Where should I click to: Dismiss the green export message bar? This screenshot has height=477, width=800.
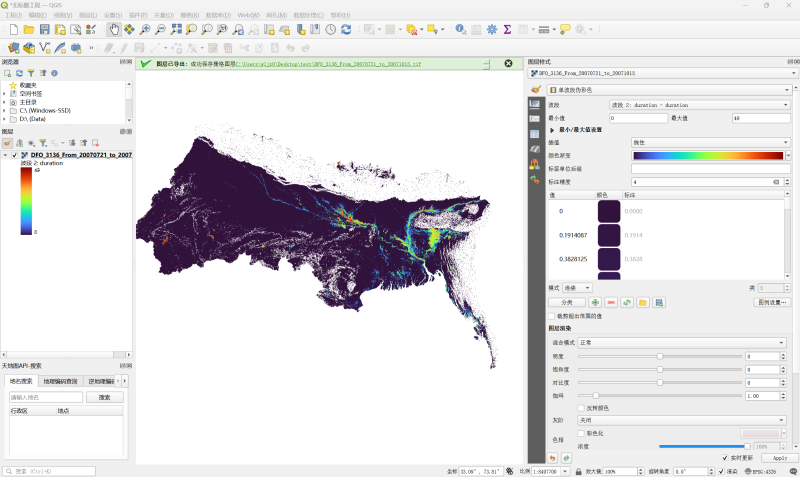pyautogui.click(x=508, y=63)
